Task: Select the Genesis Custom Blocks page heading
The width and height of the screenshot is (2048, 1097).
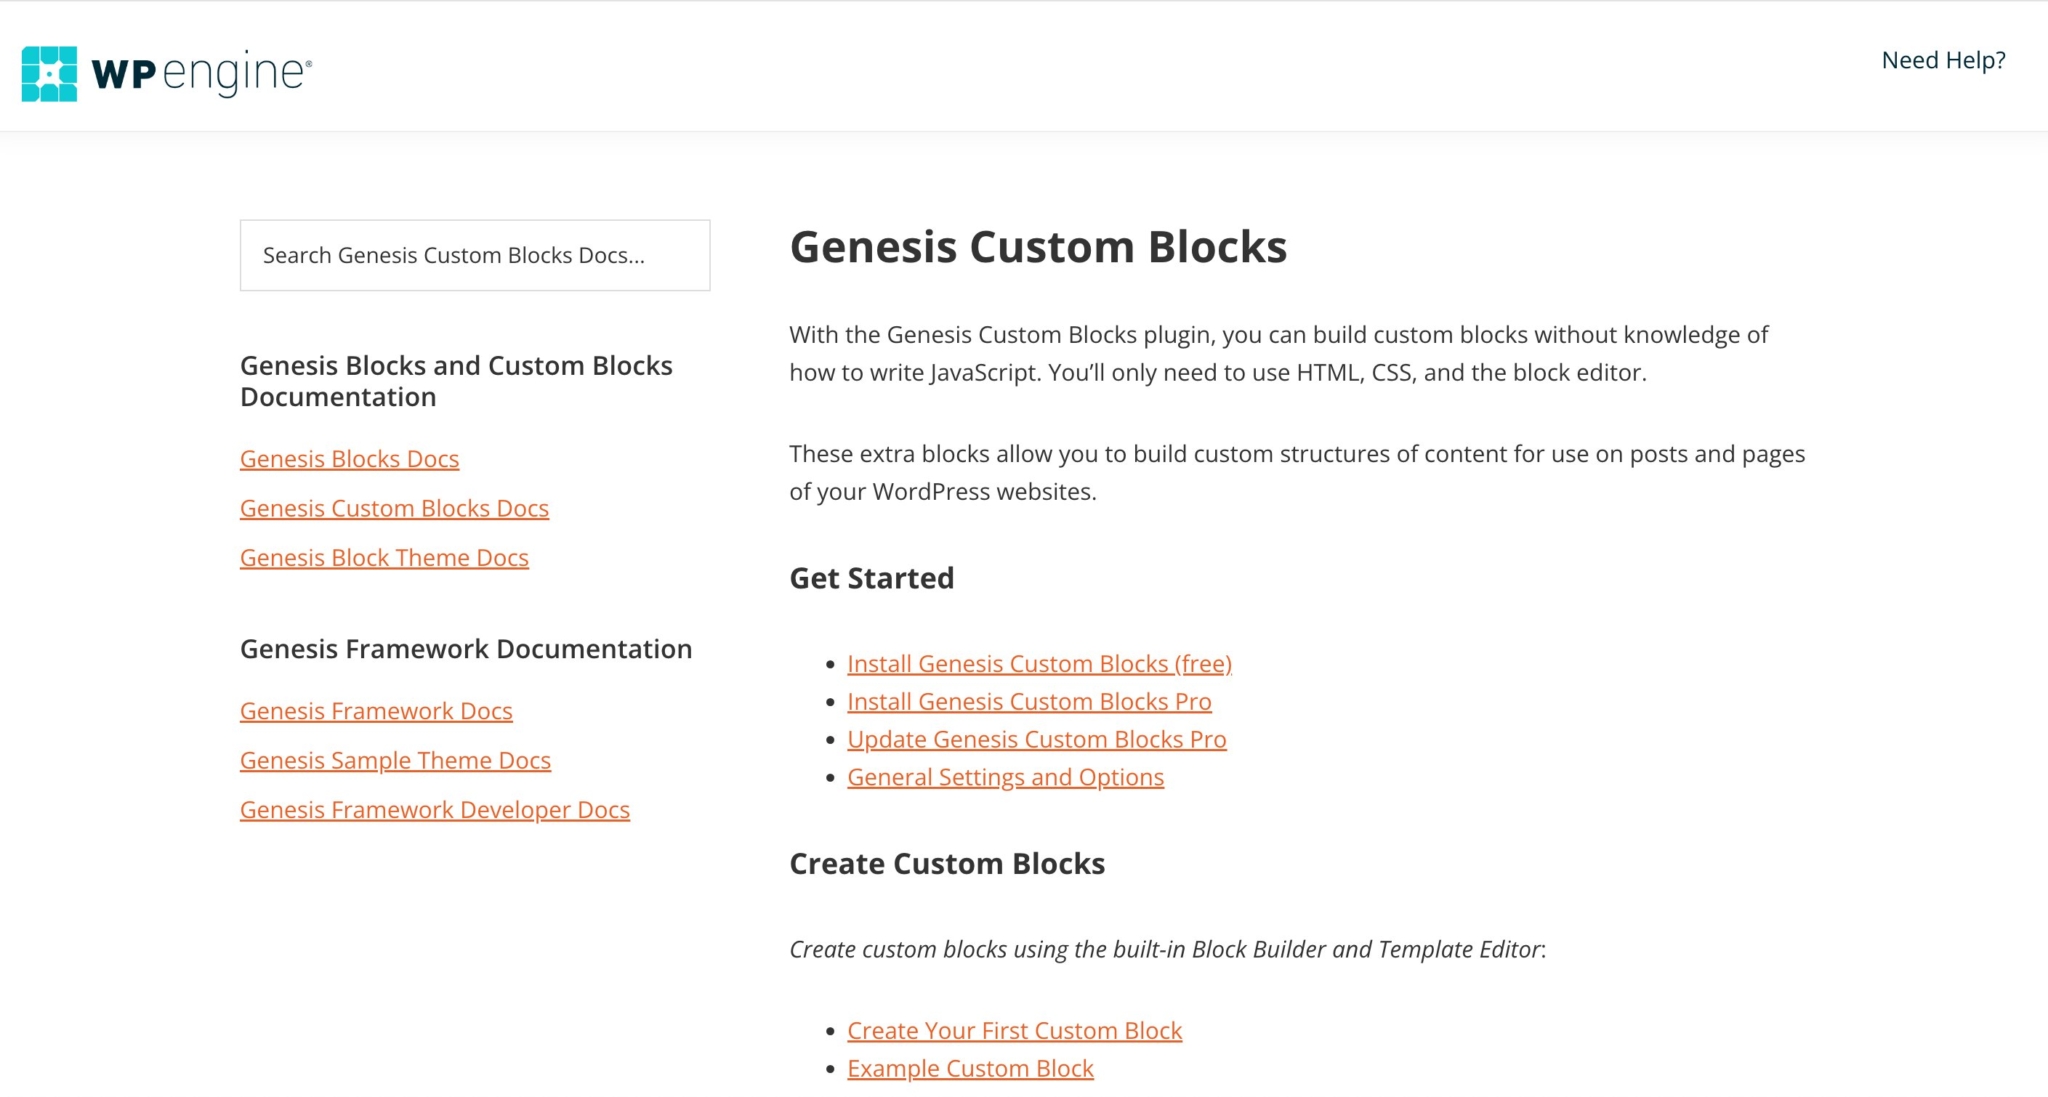Action: point(1039,247)
